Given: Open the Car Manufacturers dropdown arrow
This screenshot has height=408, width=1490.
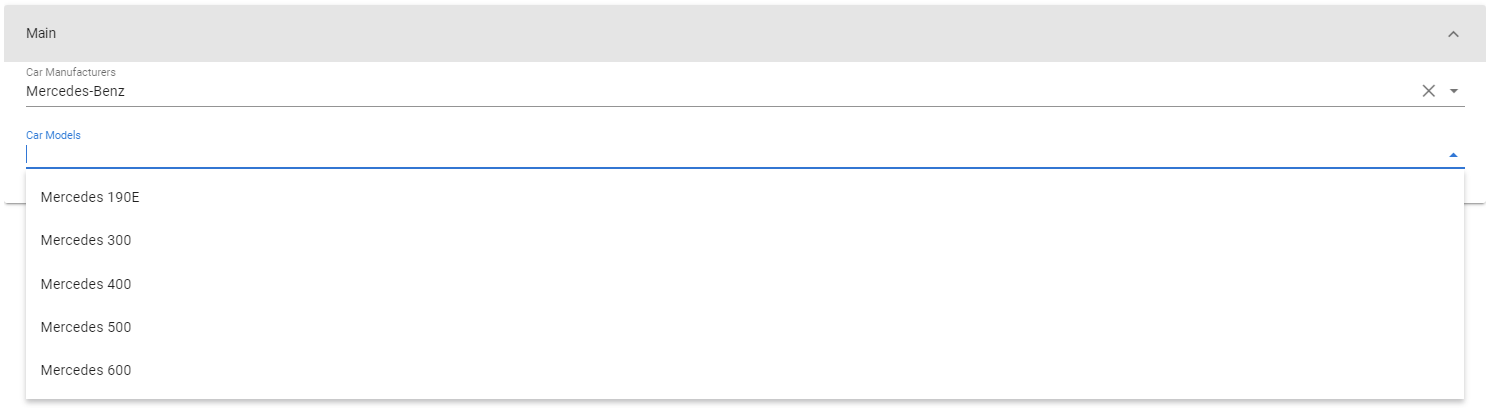Looking at the screenshot, I should coord(1454,91).
